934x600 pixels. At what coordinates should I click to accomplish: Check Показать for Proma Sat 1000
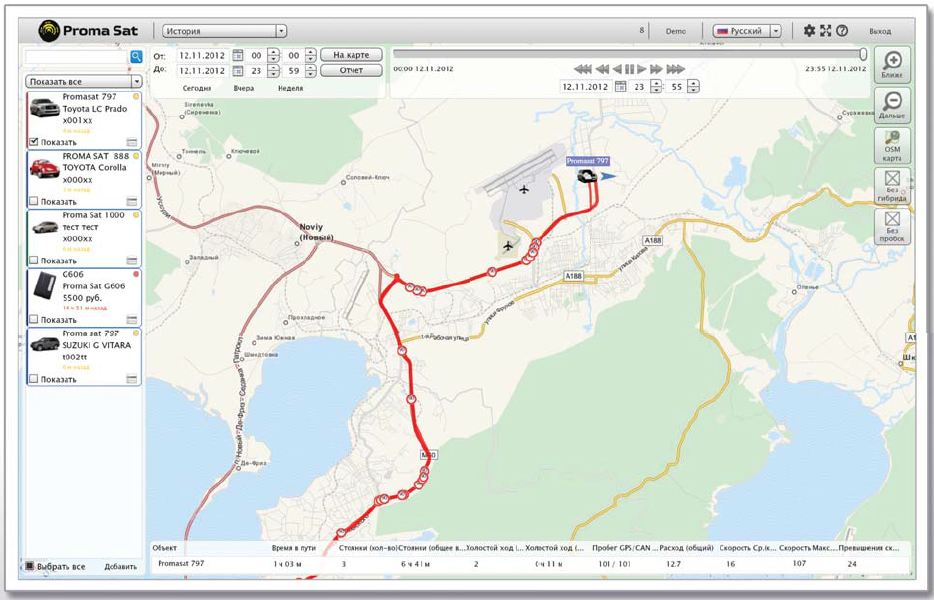pyautogui.click(x=33, y=260)
